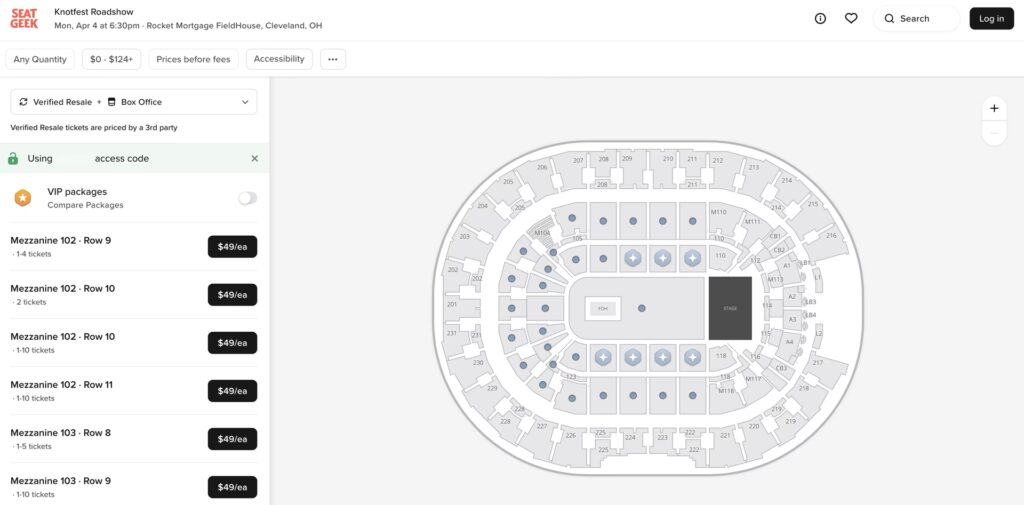Open more filters ellipsis button

333,59
